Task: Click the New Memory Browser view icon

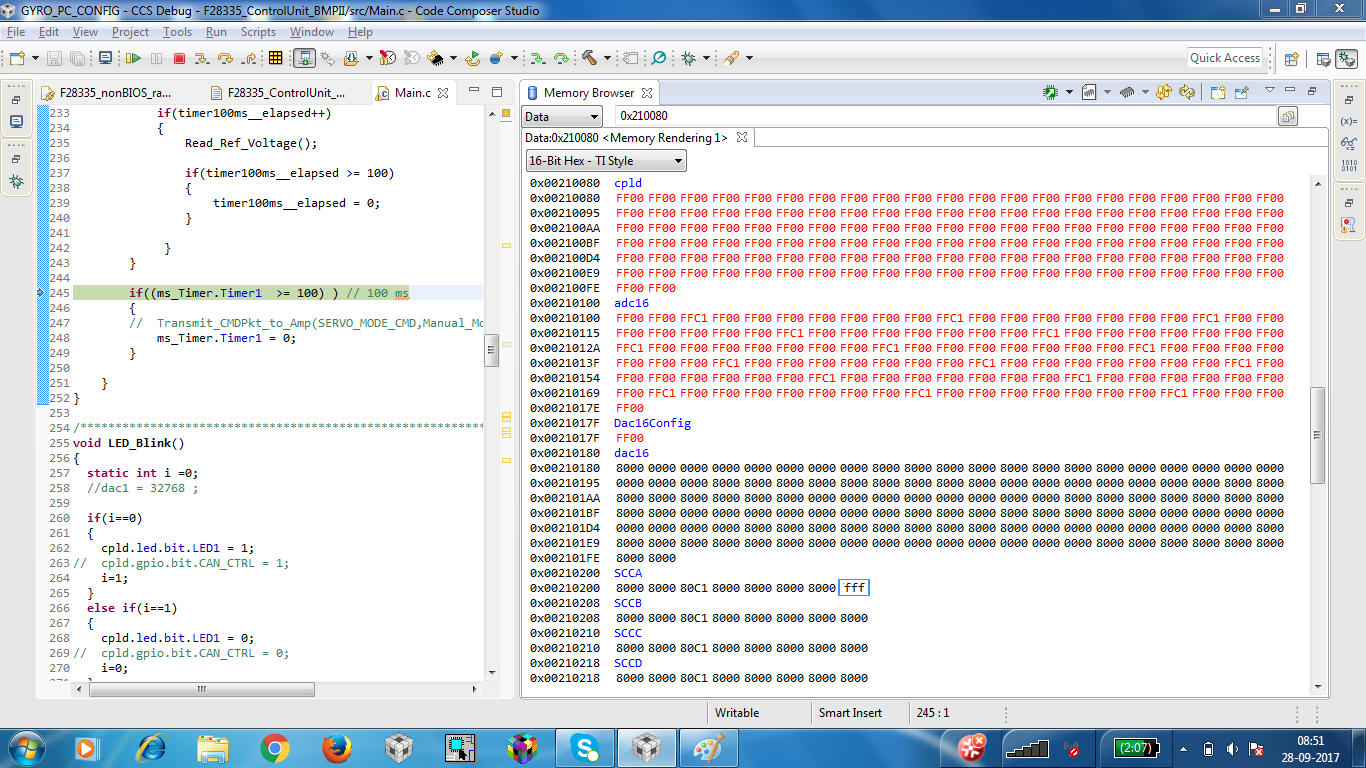Action: 1218,92
